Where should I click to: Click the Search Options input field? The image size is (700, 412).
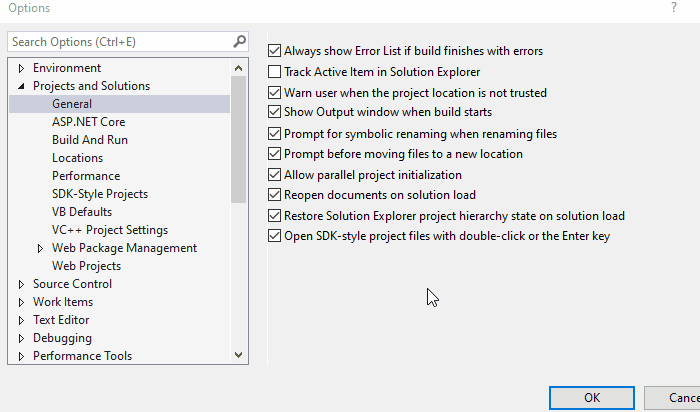pos(121,42)
